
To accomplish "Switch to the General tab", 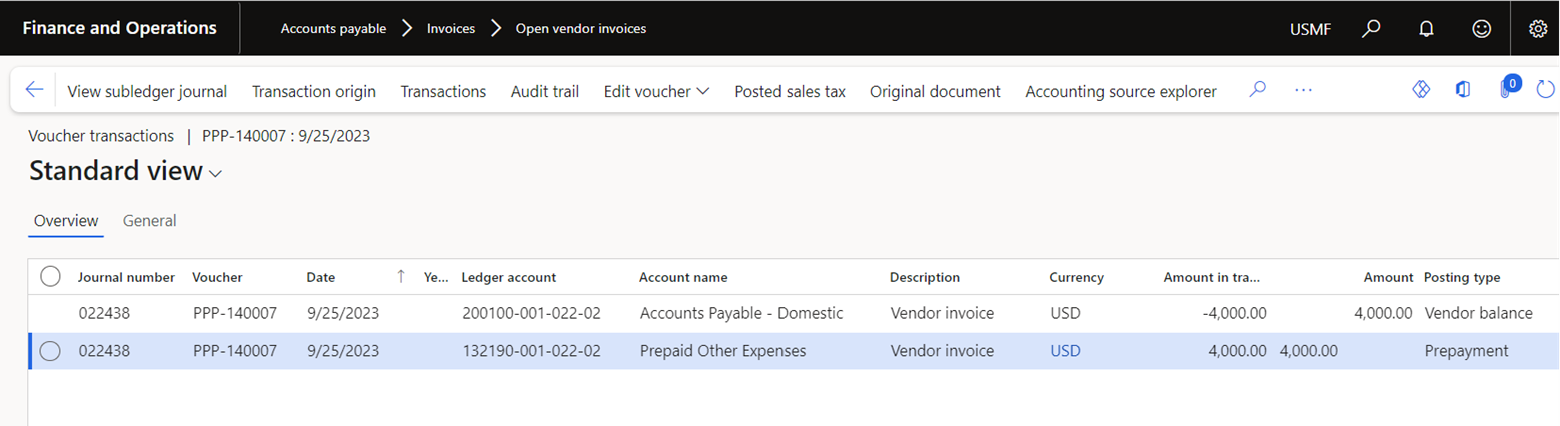I will click(149, 221).
